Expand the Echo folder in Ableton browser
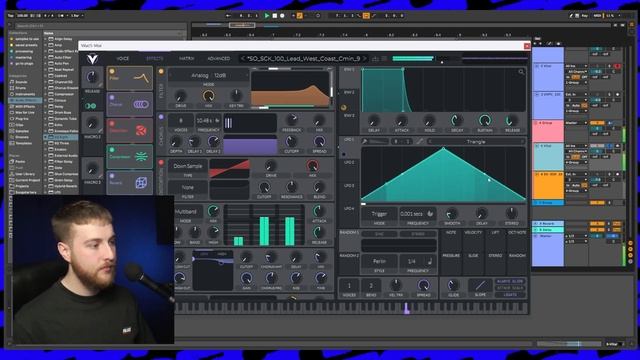Screen dimensions: 640x360 pyautogui.click(x=45, y=124)
